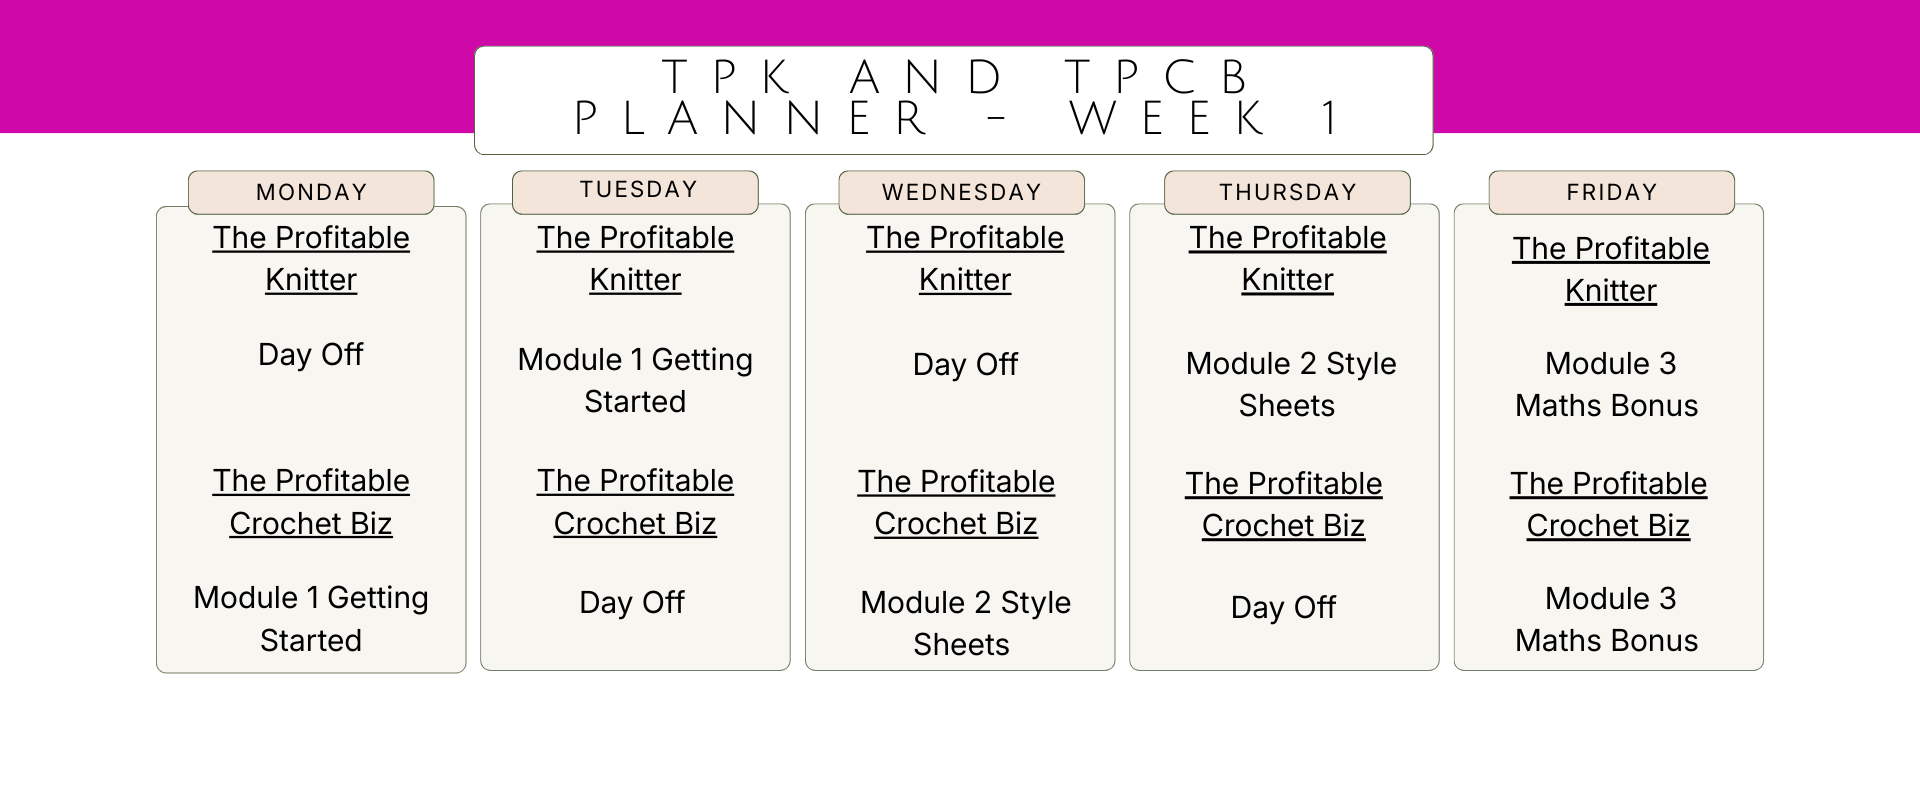Select the TUESDAY day header
The width and height of the screenshot is (1920, 800).
click(635, 192)
